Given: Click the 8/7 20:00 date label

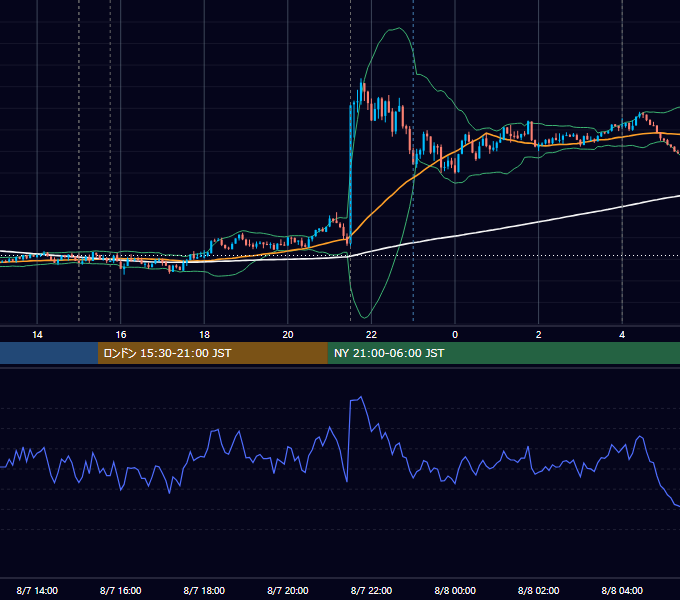Looking at the screenshot, I should [288, 590].
